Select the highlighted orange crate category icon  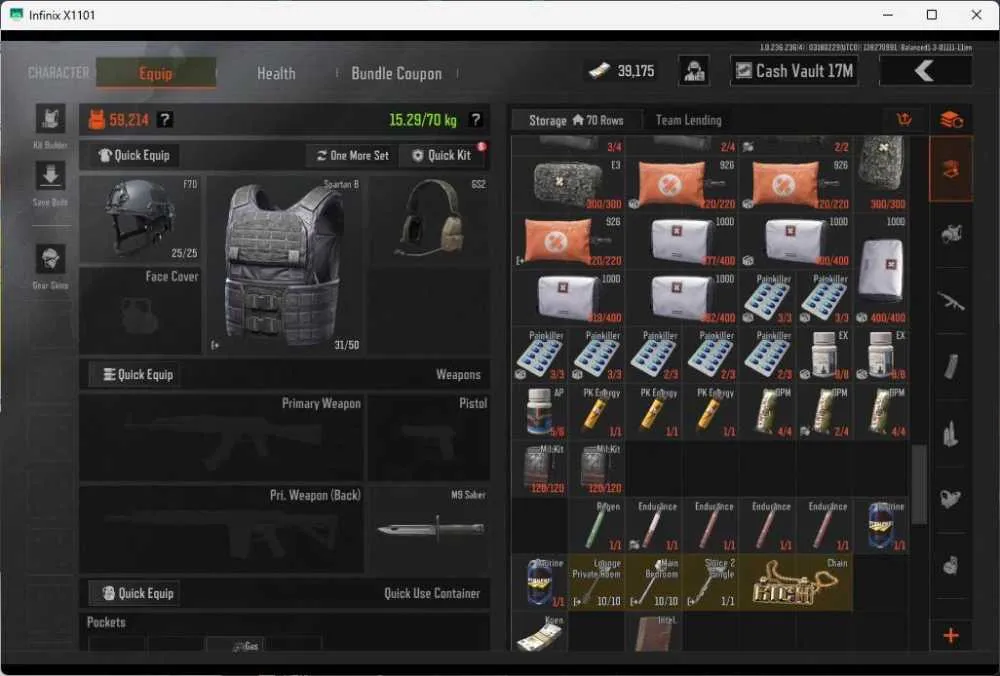click(951, 169)
